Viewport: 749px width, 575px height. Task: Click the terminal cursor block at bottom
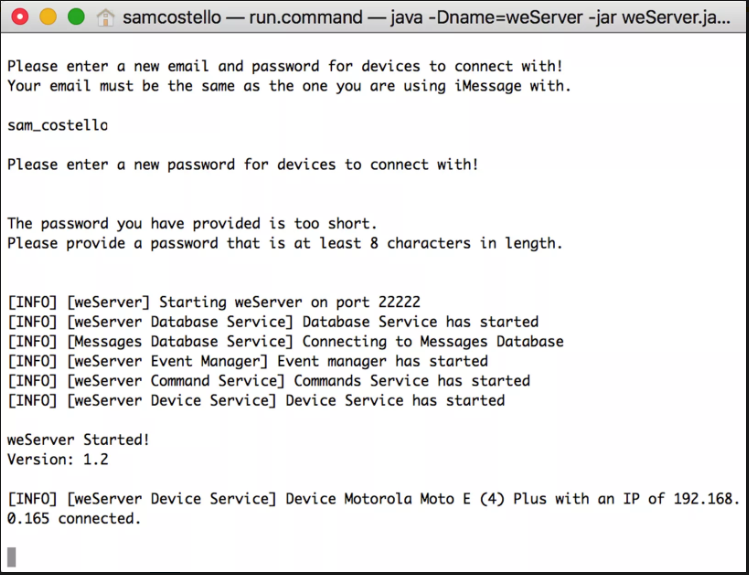point(11,557)
